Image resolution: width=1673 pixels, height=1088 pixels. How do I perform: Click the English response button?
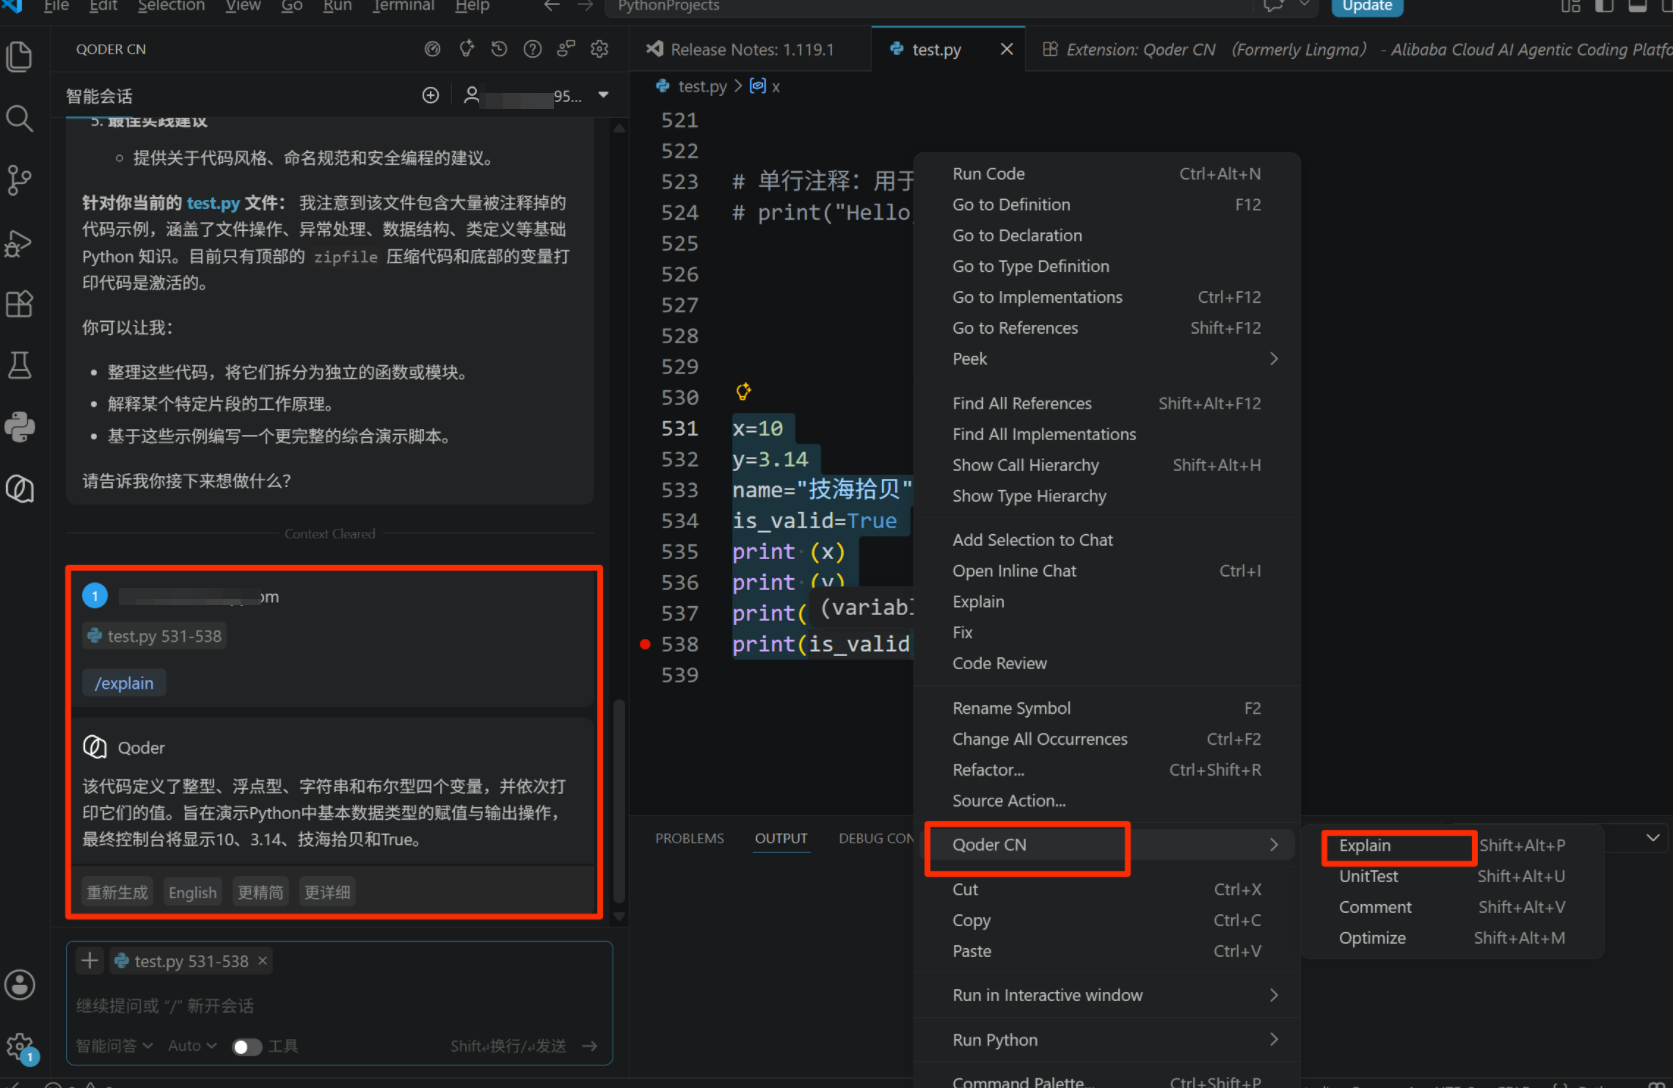(193, 892)
